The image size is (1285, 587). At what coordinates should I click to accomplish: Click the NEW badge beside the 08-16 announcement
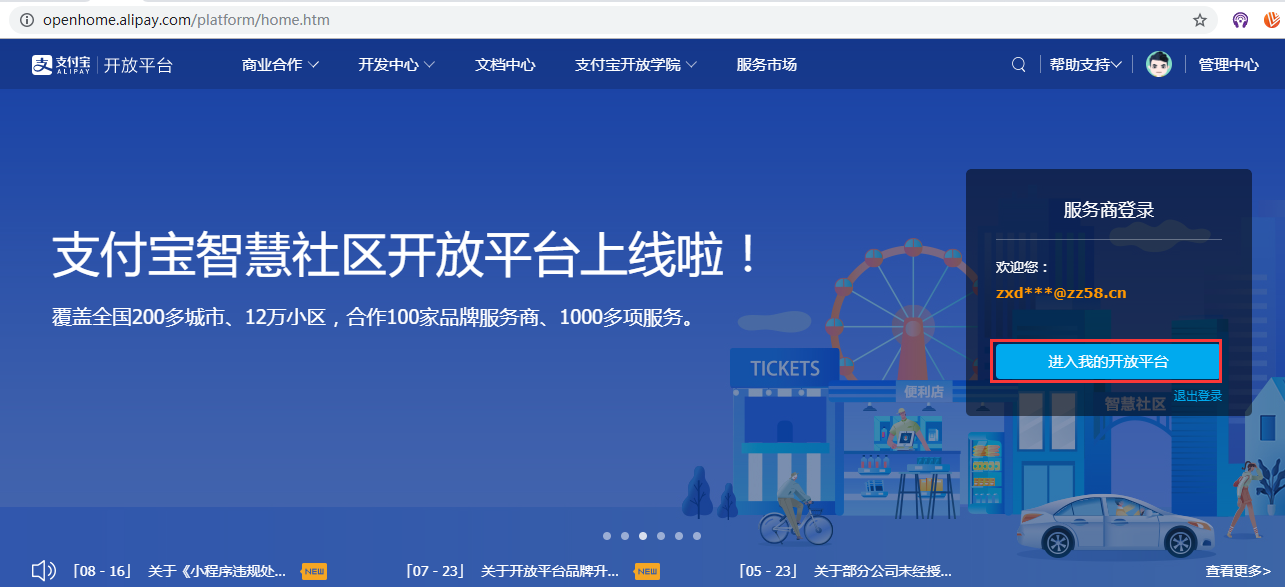pos(313,570)
